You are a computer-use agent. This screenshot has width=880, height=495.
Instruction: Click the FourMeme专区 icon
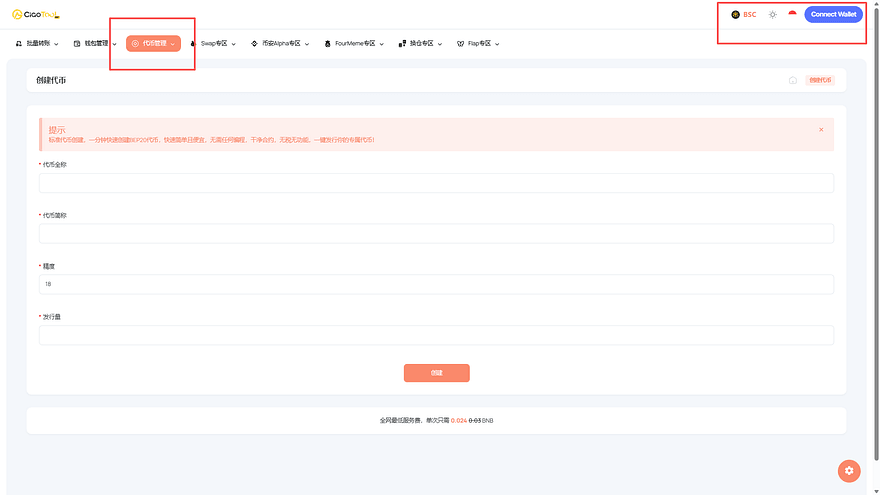pos(328,43)
